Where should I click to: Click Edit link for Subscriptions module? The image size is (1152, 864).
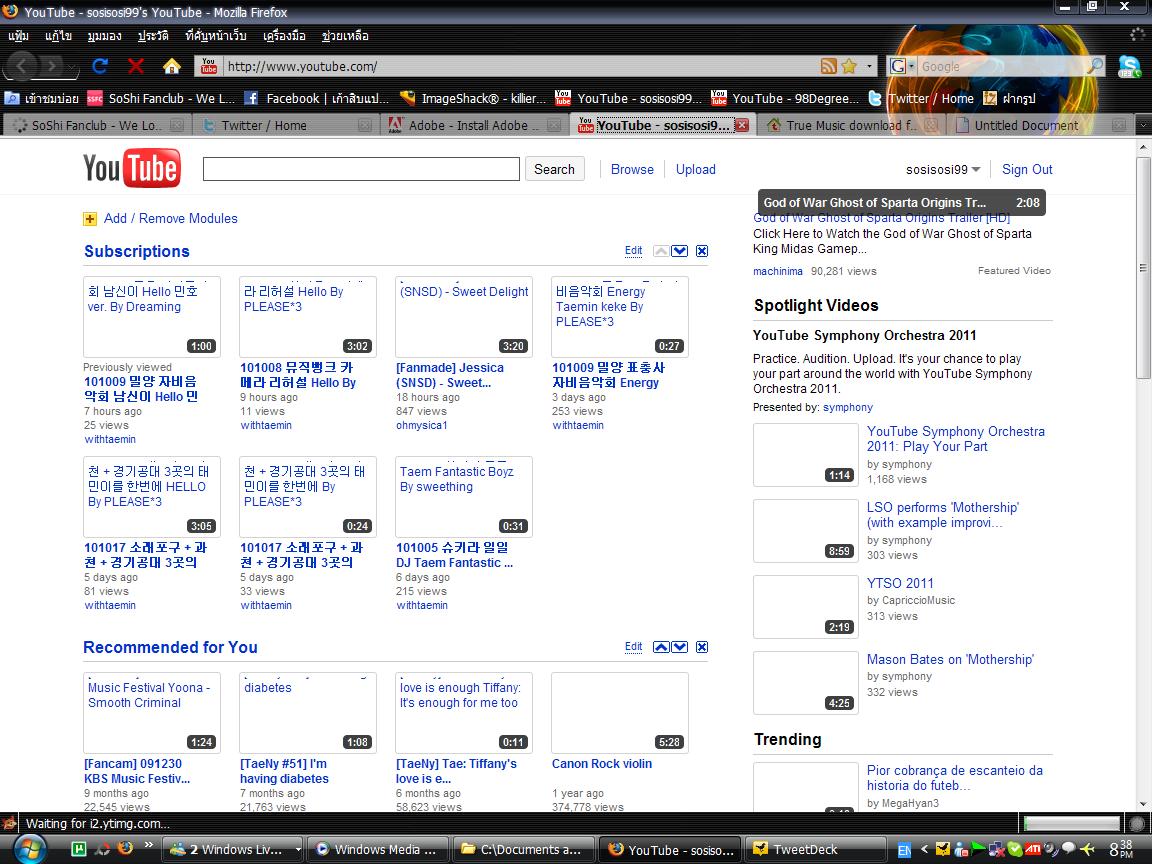point(633,251)
